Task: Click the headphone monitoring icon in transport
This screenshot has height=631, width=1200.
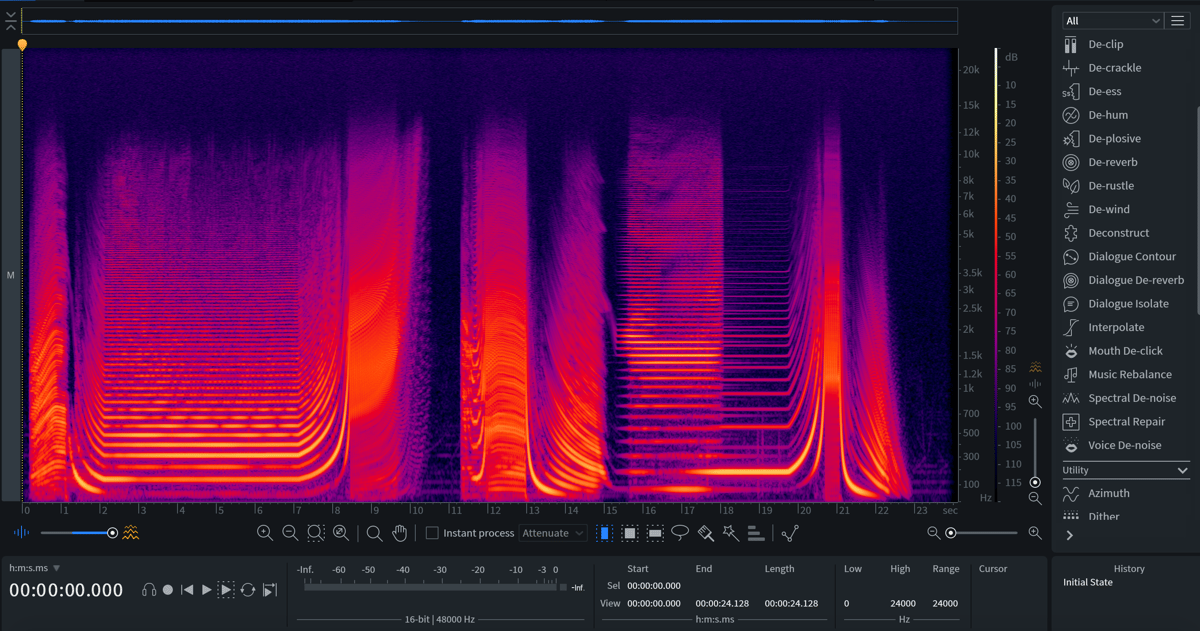Action: coord(149,590)
